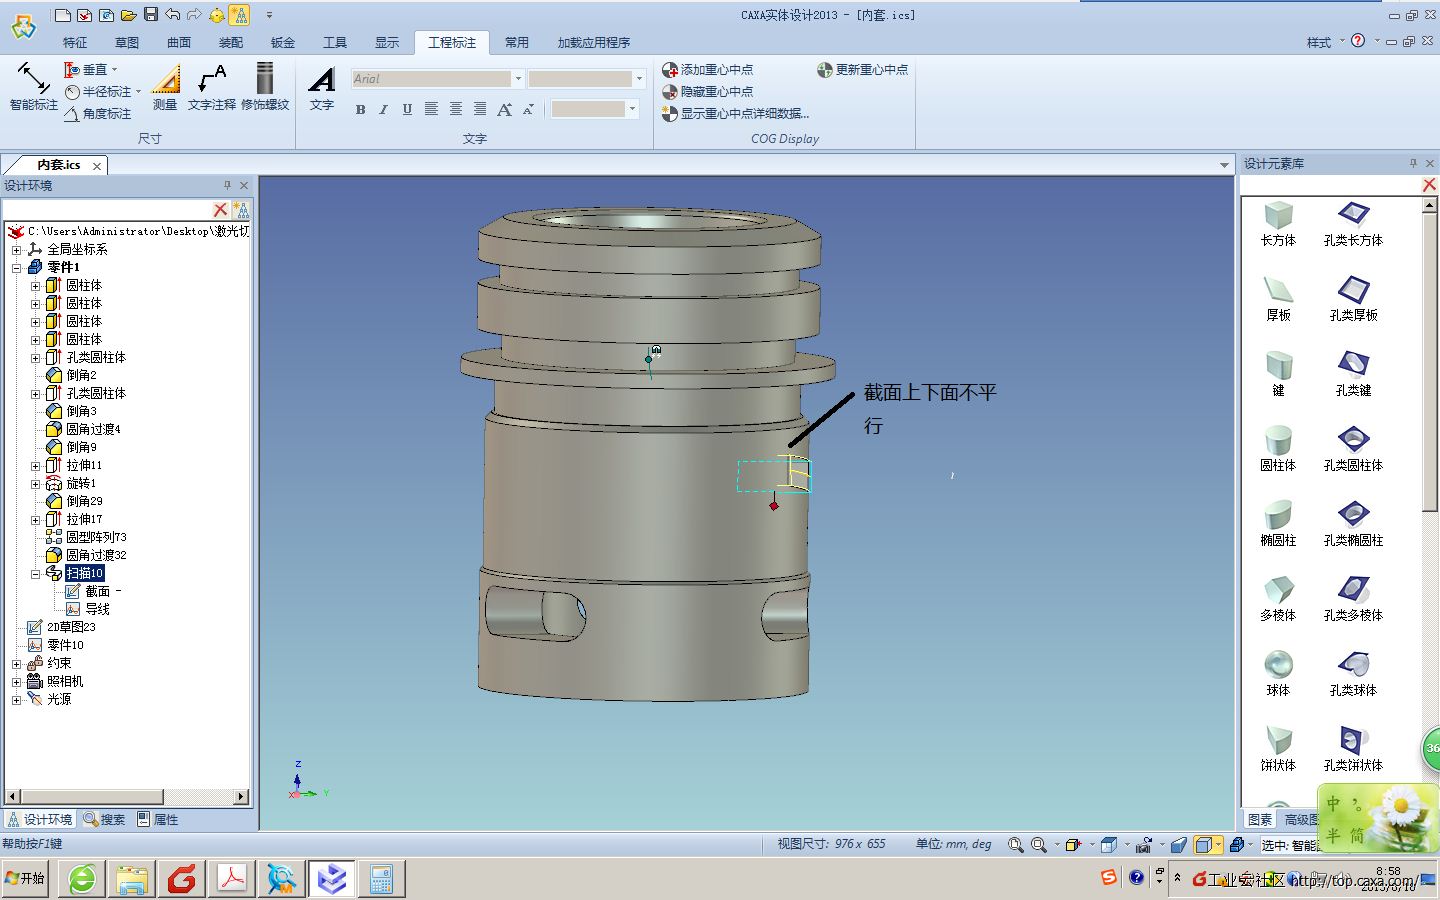
Task: Select the 测量 measure tool
Action: (165, 85)
